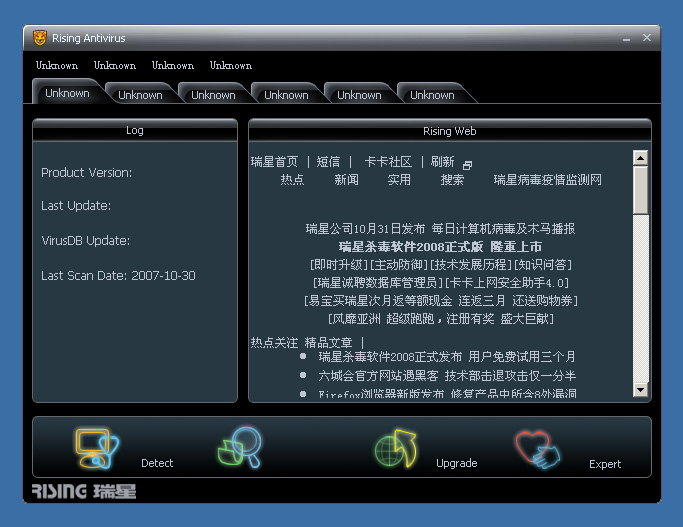
Task: Click the [技术发展历程] link
Action: [x=471, y=264]
